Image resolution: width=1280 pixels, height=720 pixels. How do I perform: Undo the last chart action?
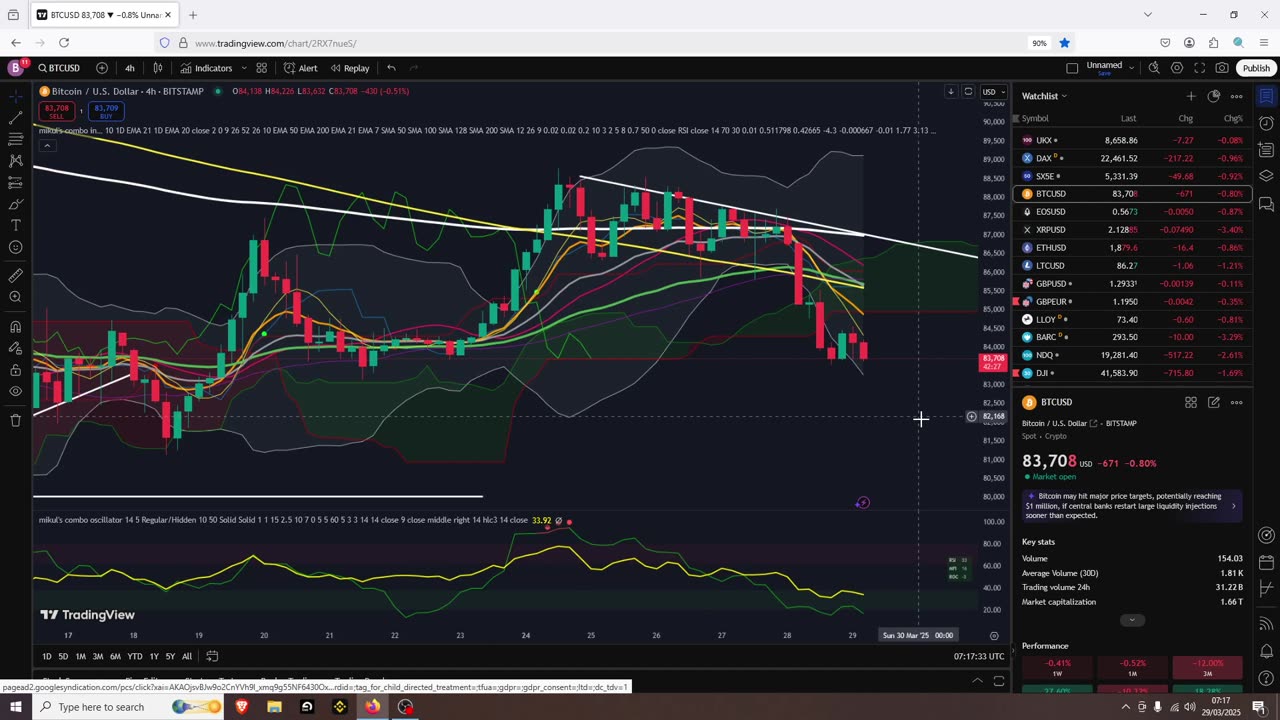[391, 68]
